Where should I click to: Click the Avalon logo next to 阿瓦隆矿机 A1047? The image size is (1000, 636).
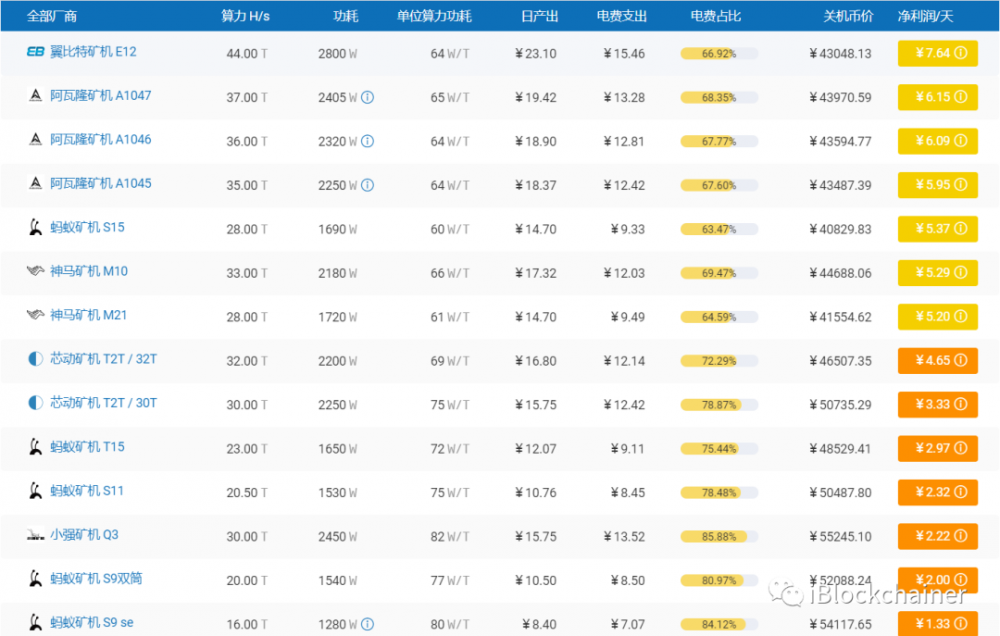coord(35,96)
